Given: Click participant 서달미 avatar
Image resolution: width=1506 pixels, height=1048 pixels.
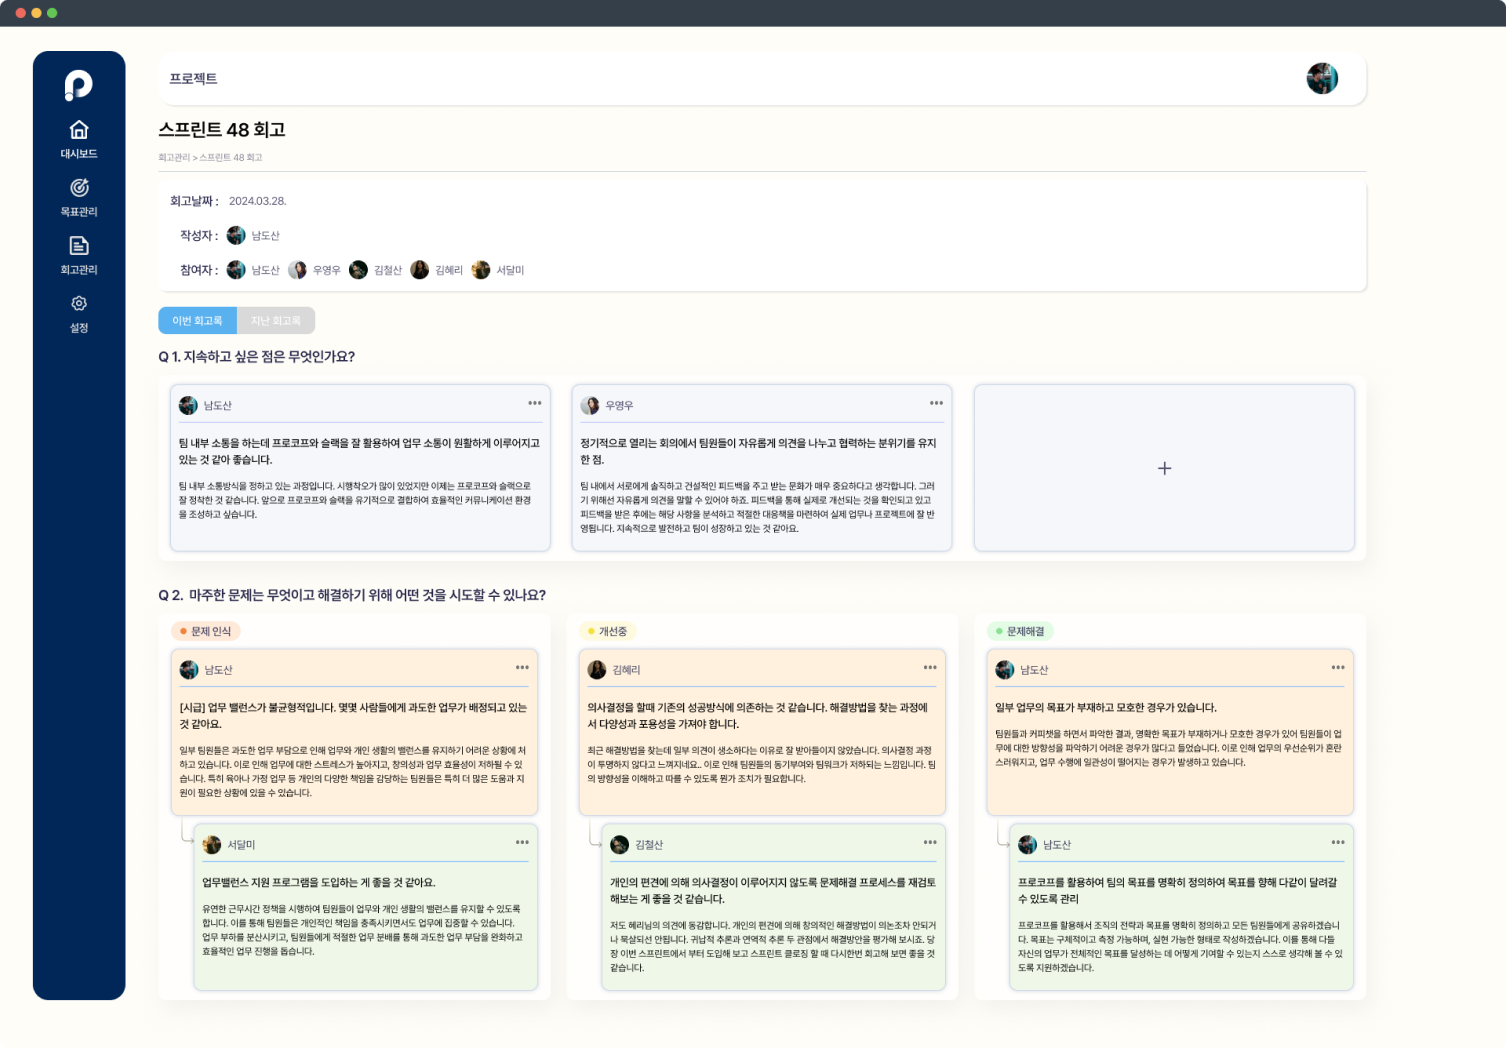Looking at the screenshot, I should (x=481, y=270).
